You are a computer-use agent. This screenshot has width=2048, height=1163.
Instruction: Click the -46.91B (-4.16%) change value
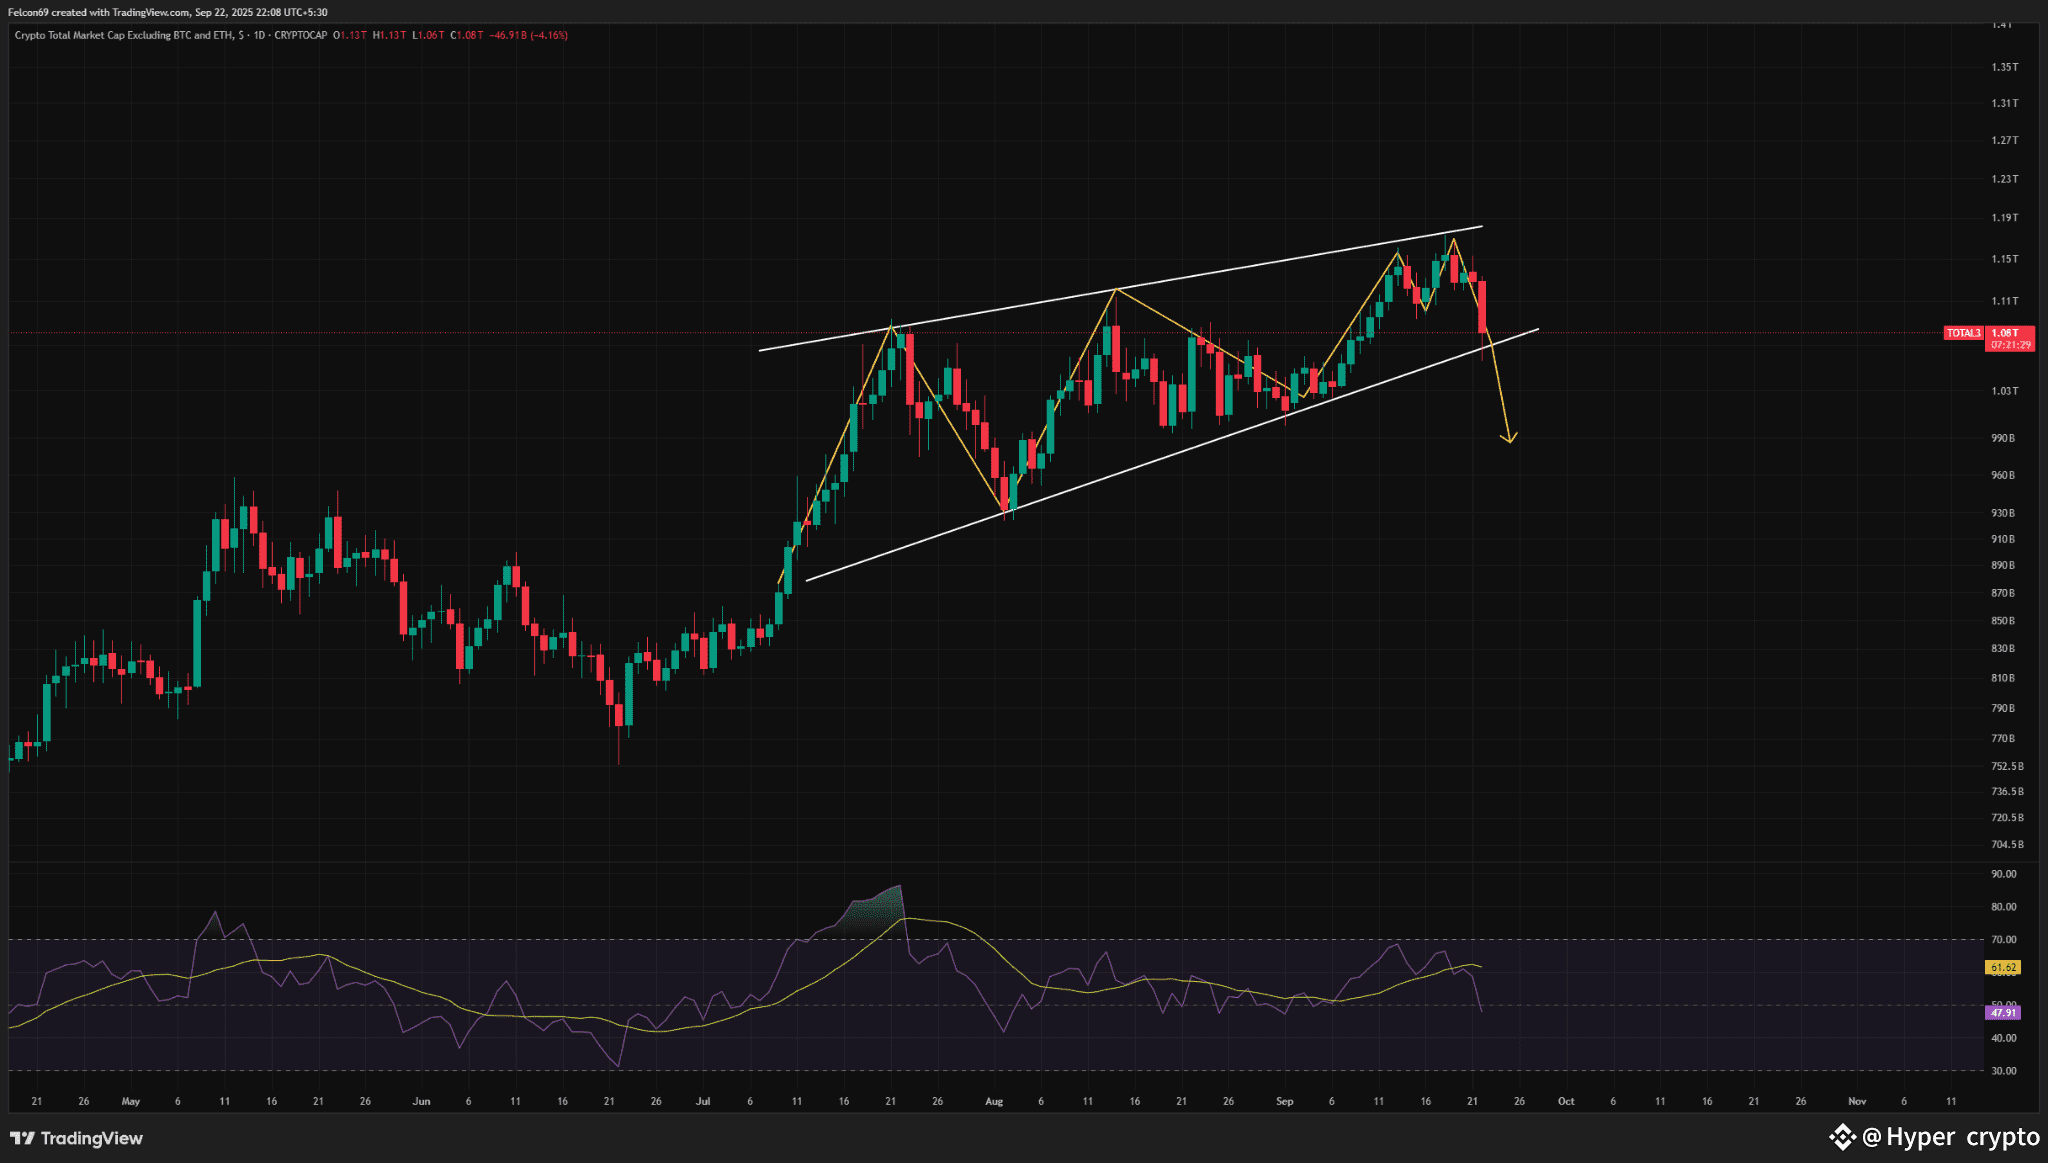528,35
